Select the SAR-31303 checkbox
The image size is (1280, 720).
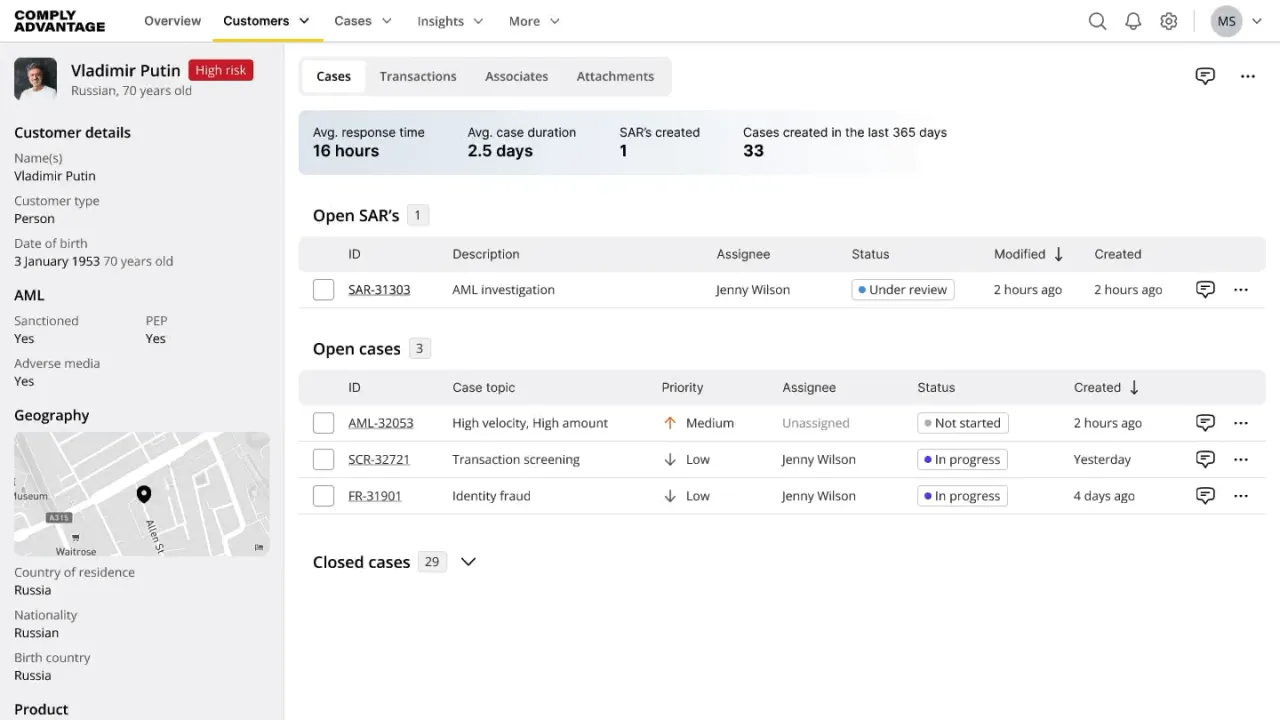pos(323,290)
